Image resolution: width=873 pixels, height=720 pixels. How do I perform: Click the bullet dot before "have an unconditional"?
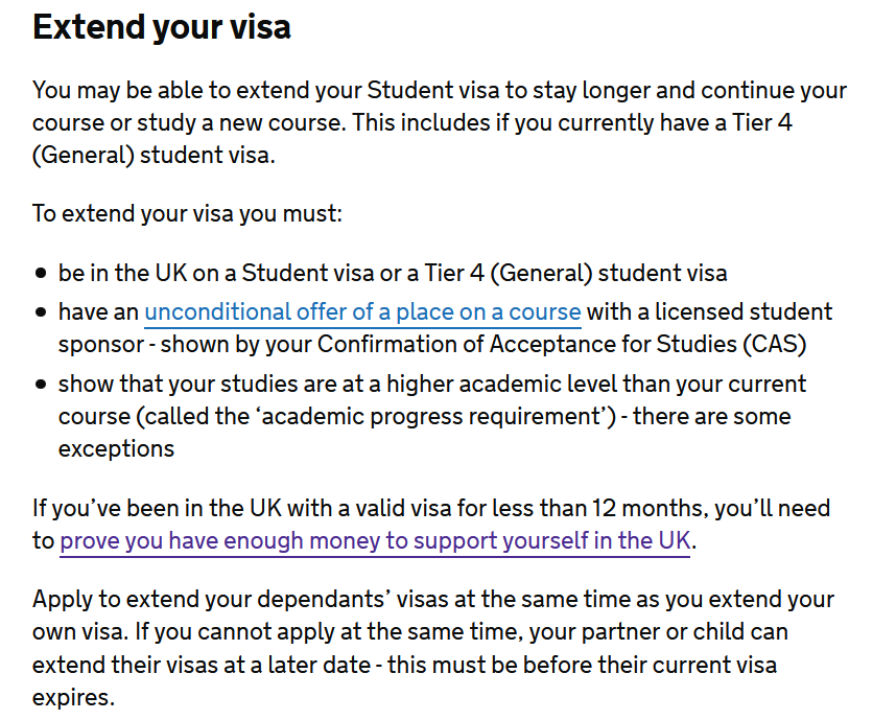tap(41, 312)
